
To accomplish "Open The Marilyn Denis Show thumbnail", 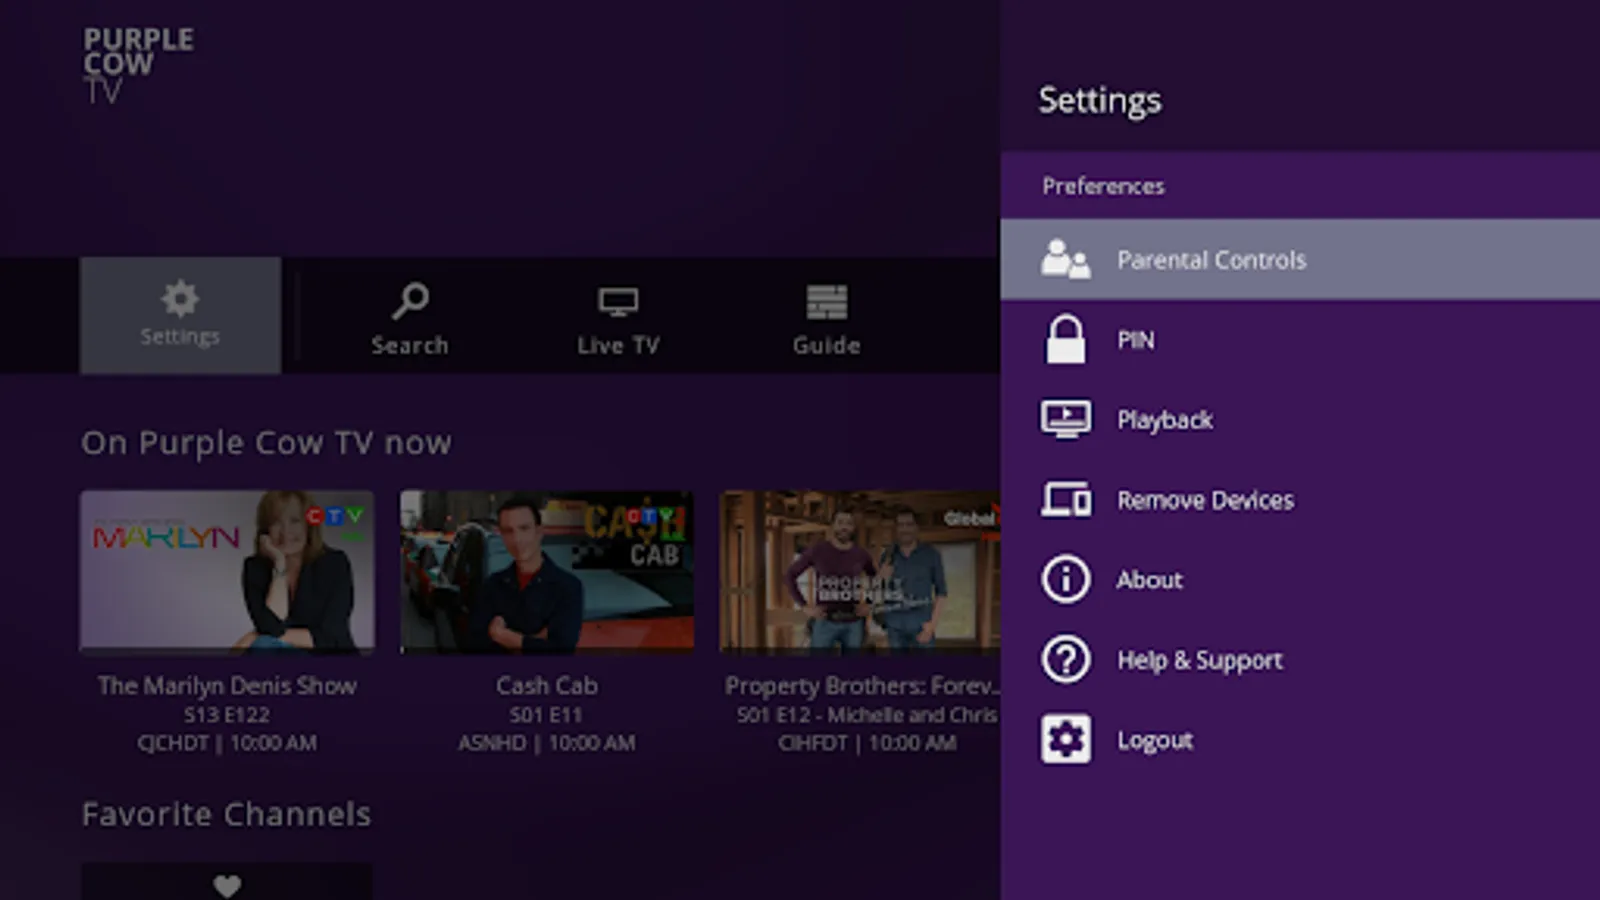I will (227, 571).
